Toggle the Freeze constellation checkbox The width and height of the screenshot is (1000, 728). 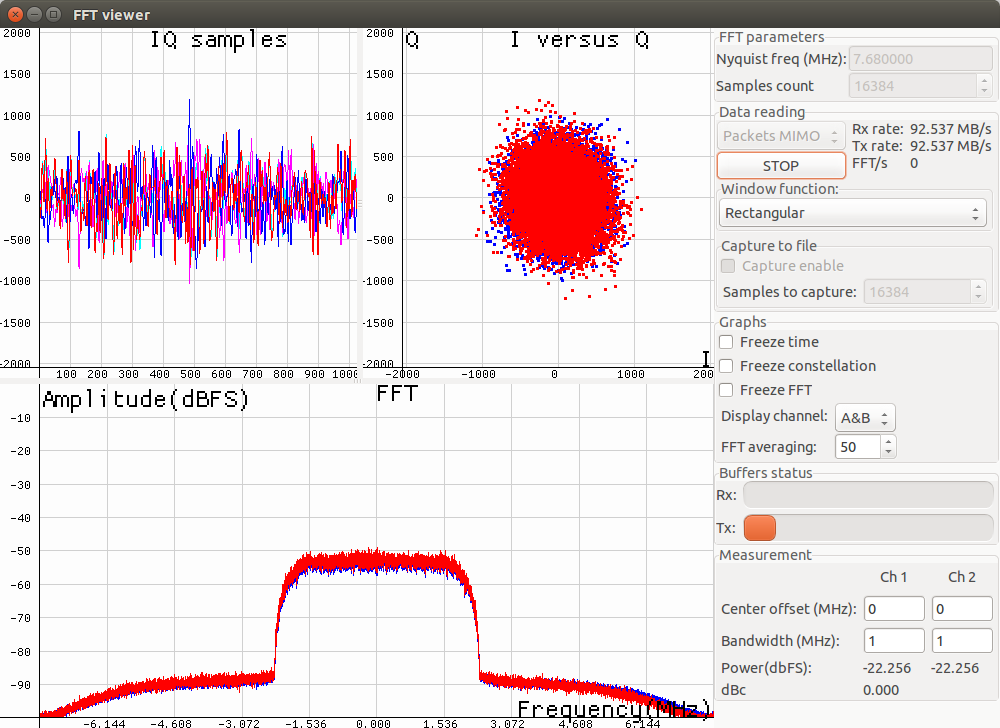(727, 366)
